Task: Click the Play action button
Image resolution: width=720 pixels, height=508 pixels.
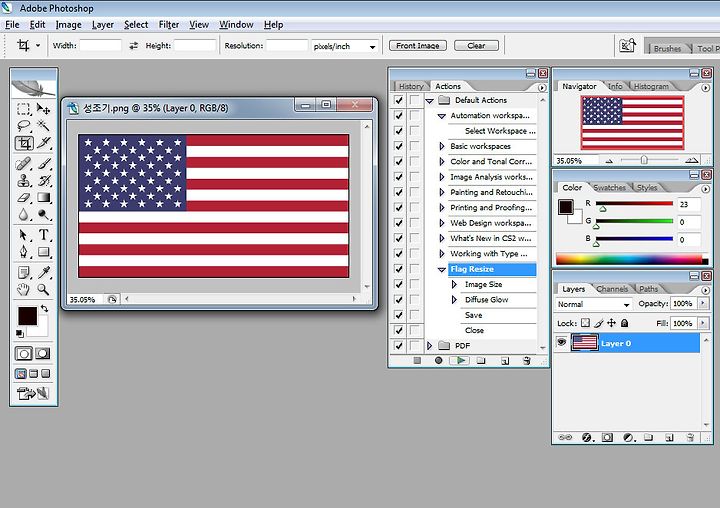Action: pos(461,361)
